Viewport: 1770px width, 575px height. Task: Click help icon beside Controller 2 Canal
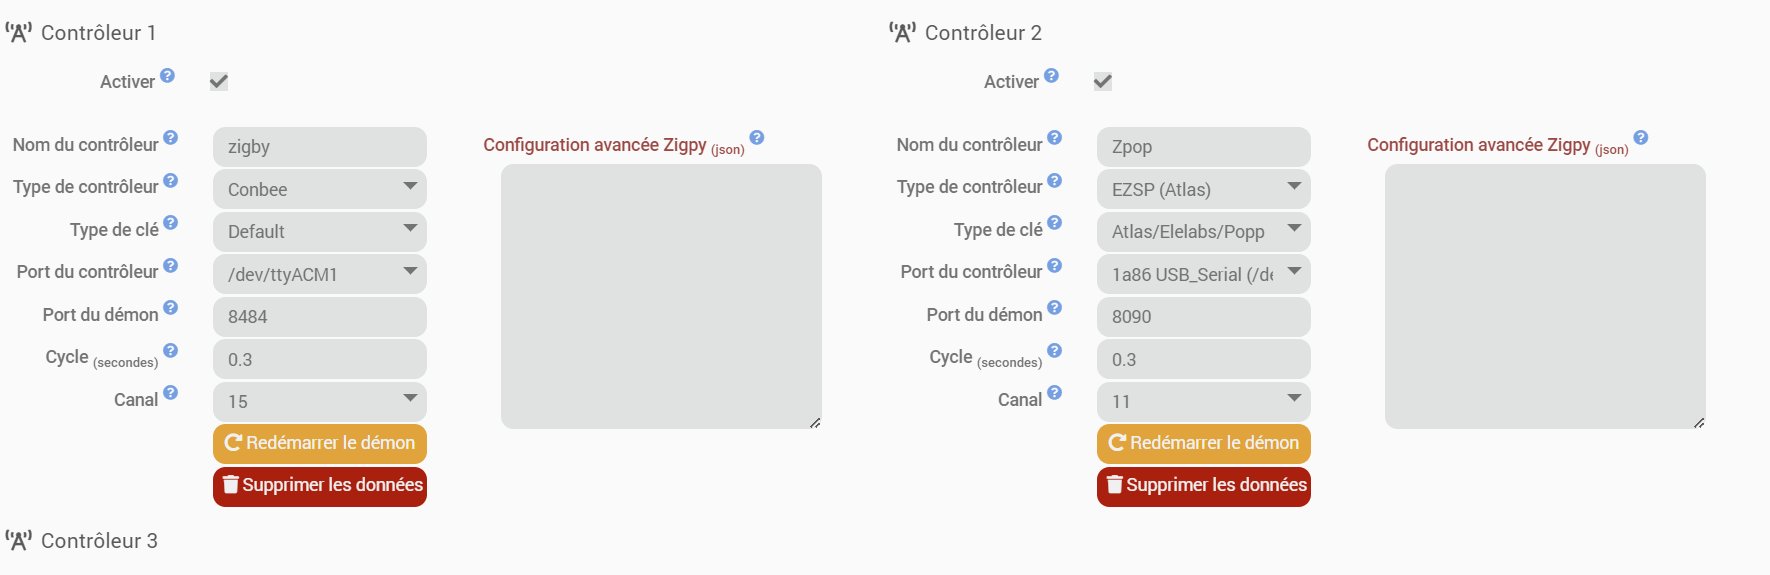click(x=1055, y=393)
